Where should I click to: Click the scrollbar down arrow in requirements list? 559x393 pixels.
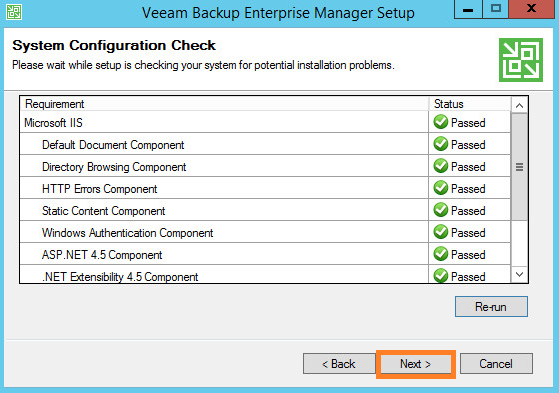coord(519,275)
